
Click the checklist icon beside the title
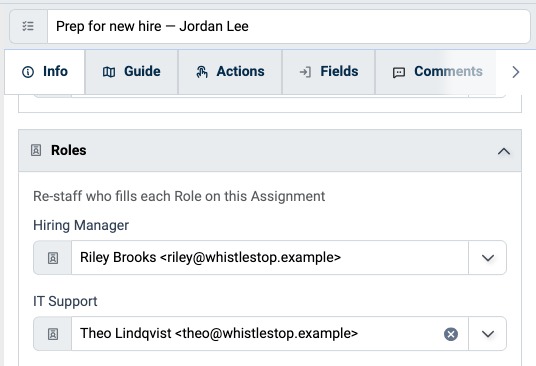coord(28,26)
